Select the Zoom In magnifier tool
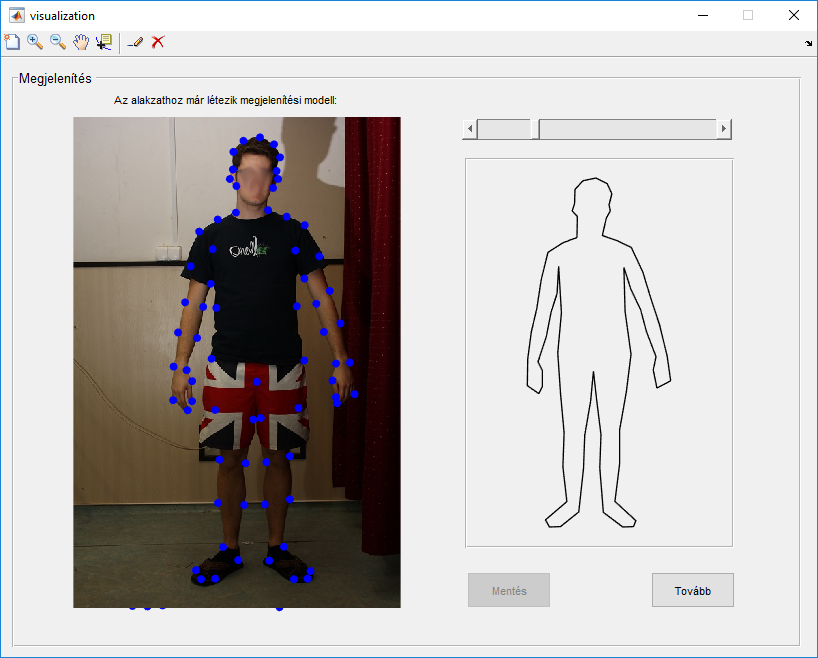This screenshot has width=818, height=658. [x=35, y=42]
